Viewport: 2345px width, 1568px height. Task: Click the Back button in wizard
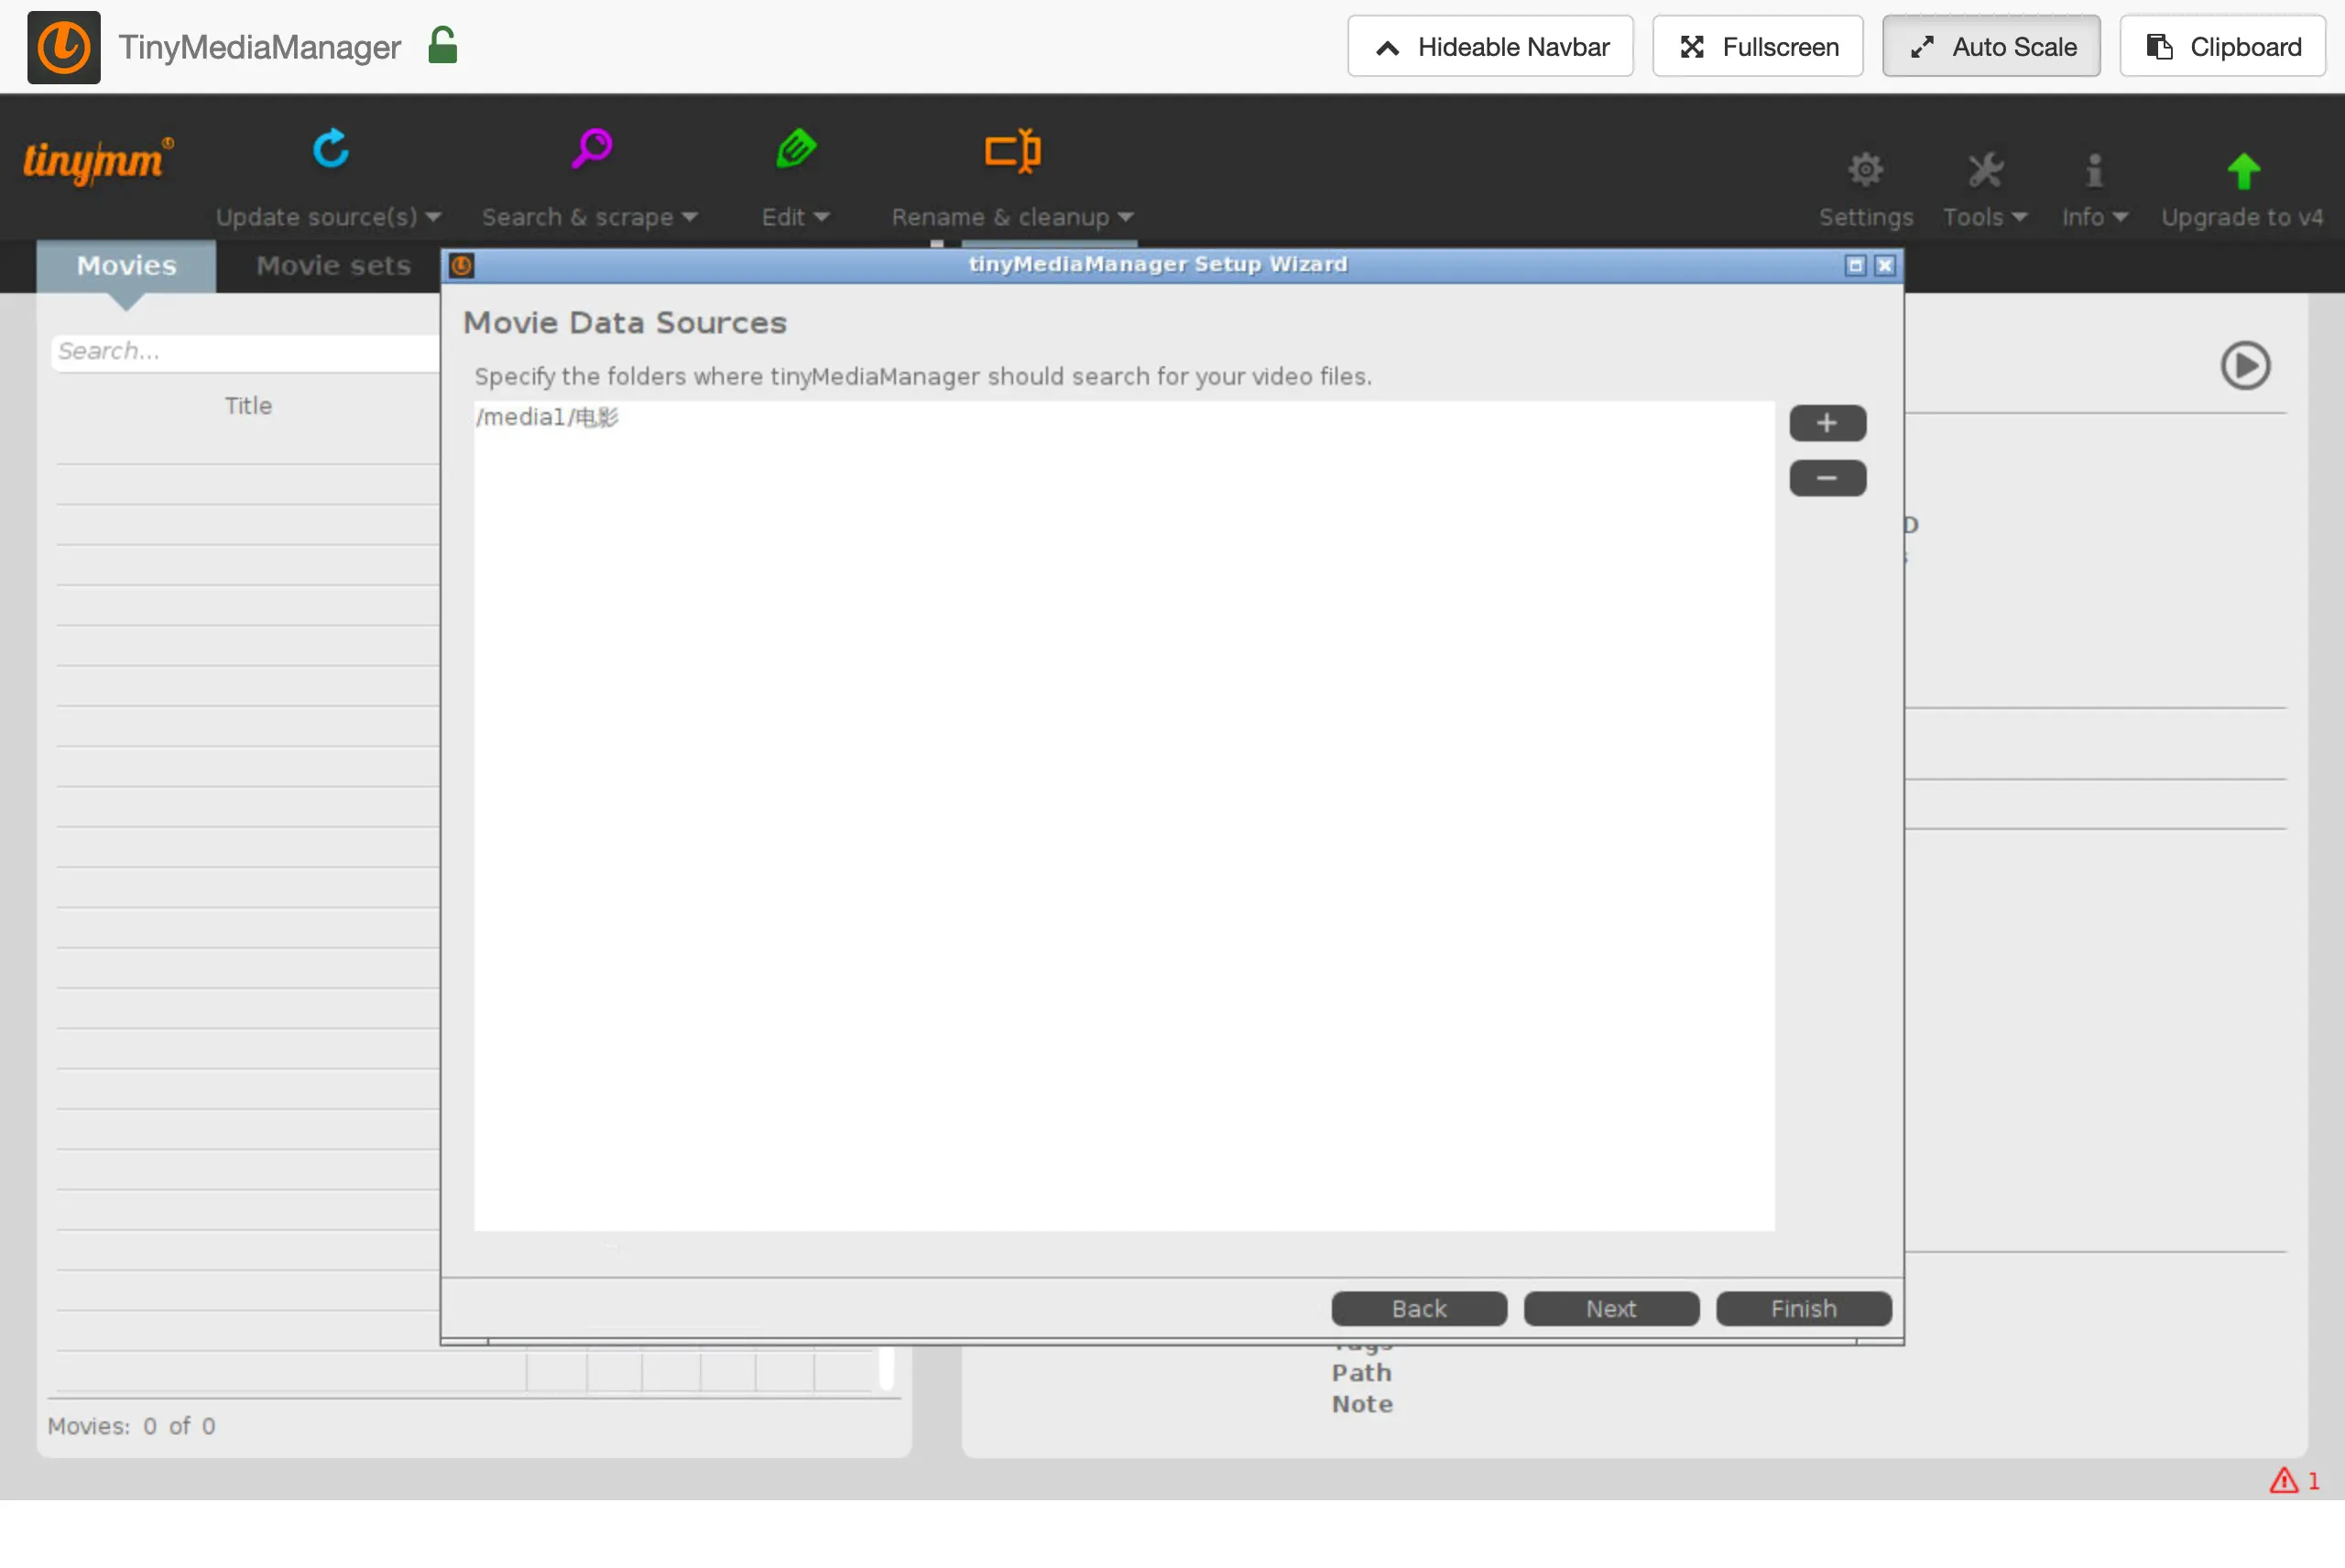pyautogui.click(x=1418, y=1309)
